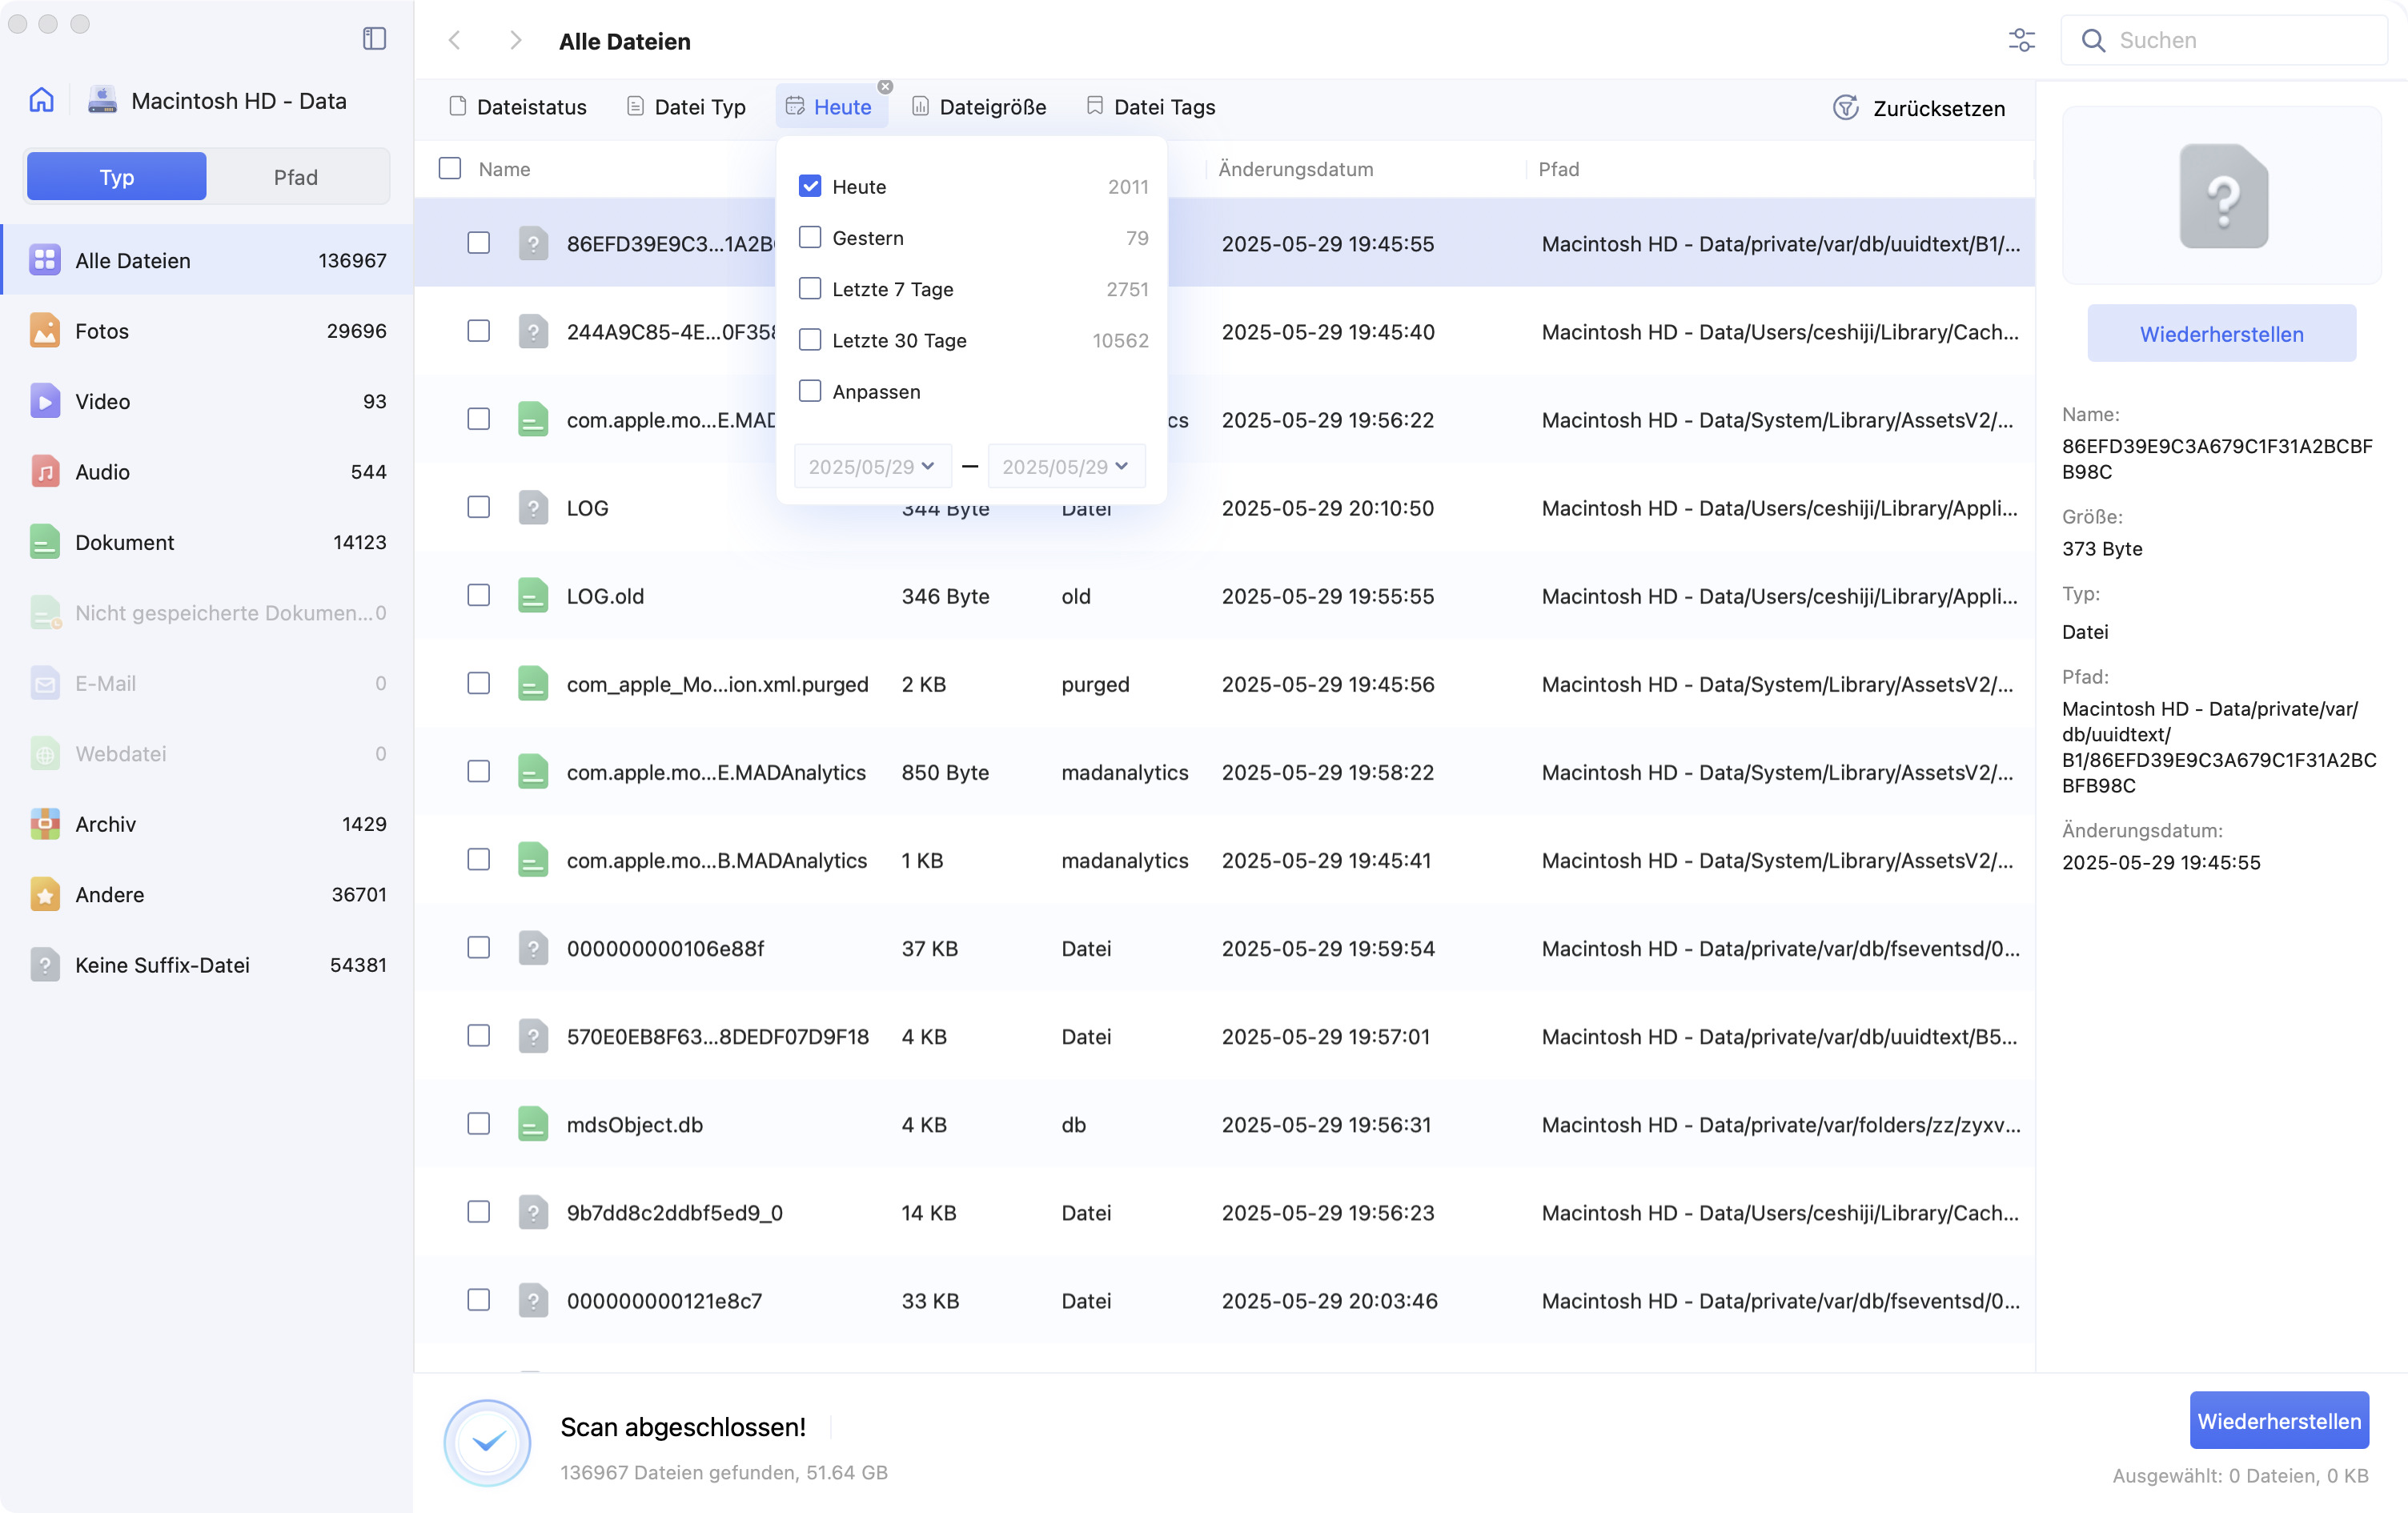2408x1513 pixels.
Task: Check the Gestern filter option
Action: pos(810,237)
